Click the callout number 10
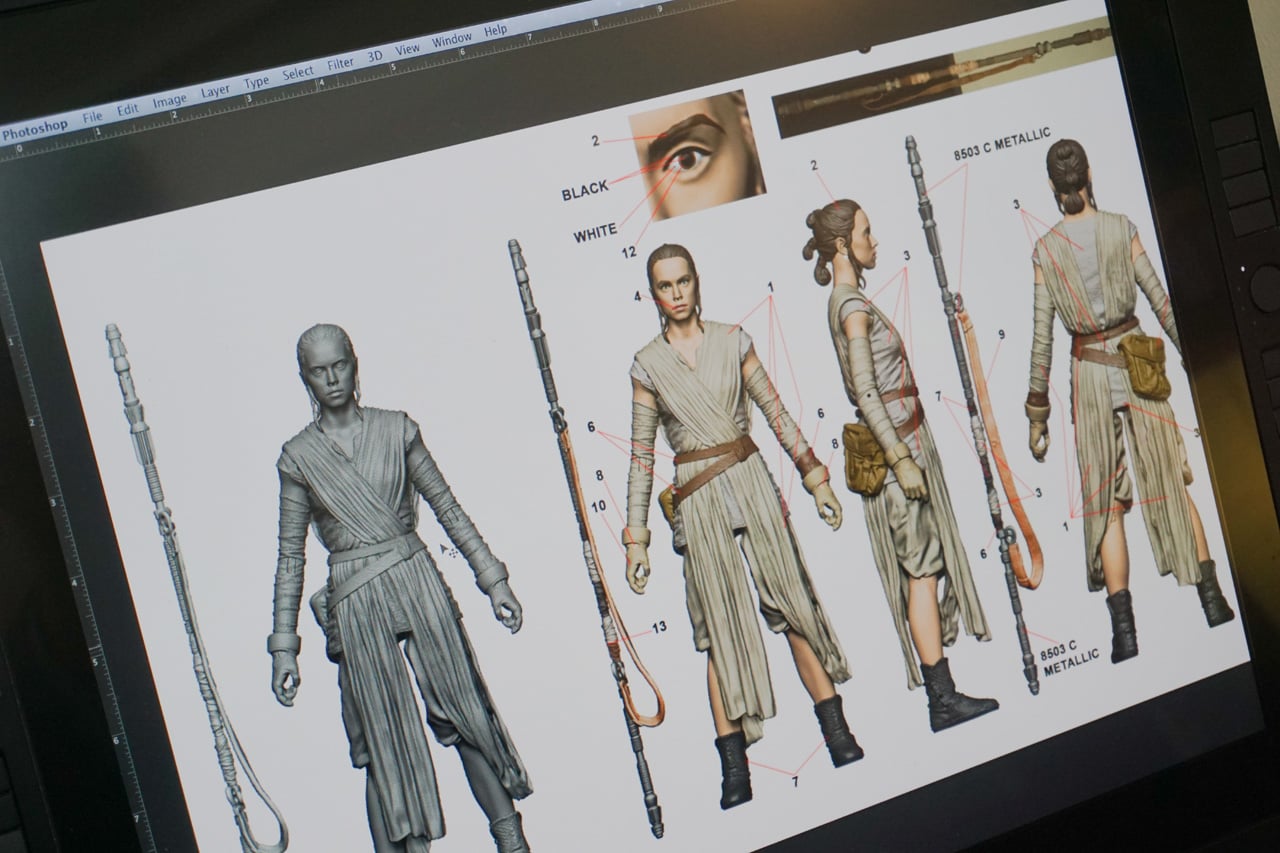Screen dimensions: 1280x853 tap(598, 506)
